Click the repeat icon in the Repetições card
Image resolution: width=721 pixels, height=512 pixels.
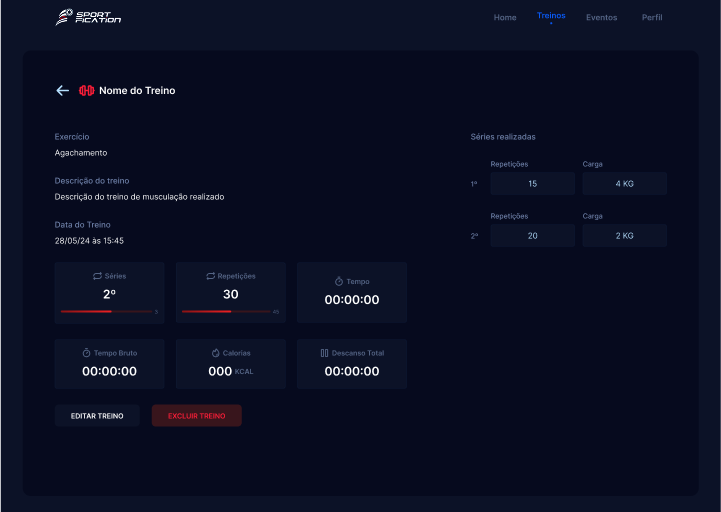(210, 276)
